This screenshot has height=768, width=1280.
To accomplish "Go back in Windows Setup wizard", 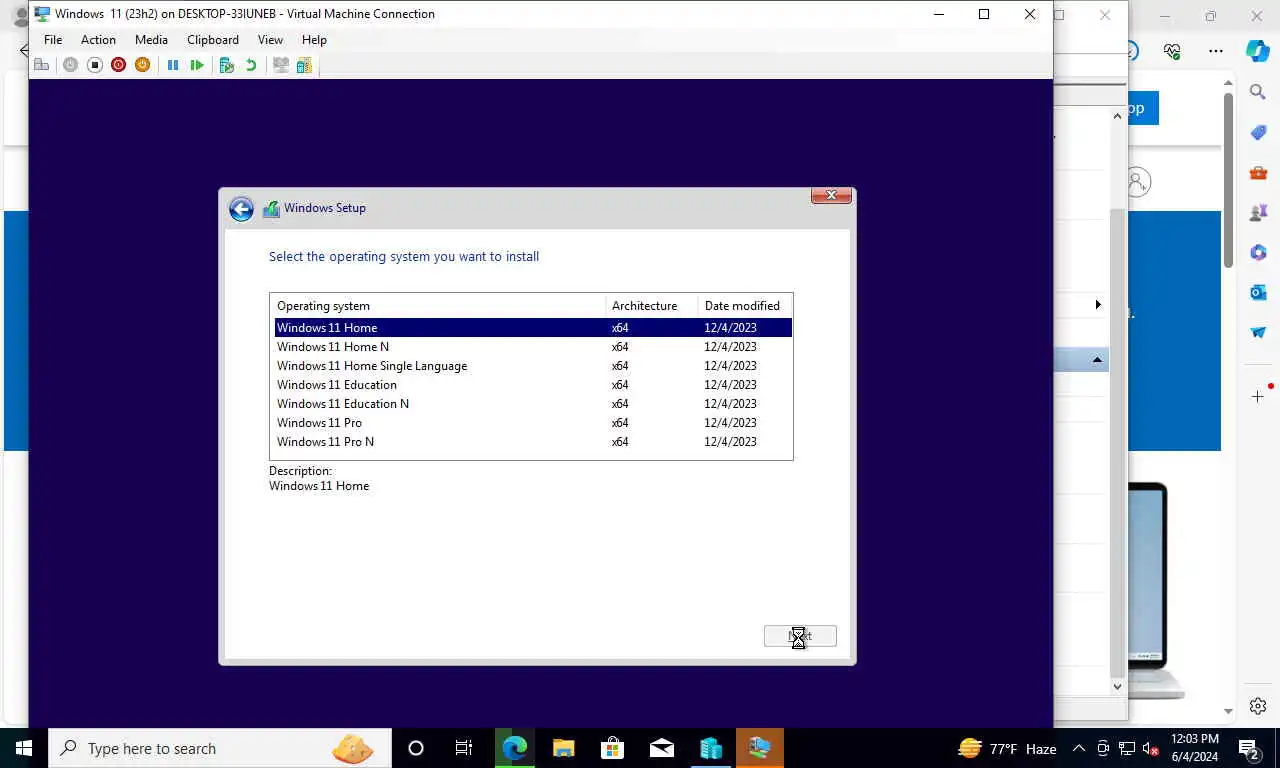I will (241, 208).
